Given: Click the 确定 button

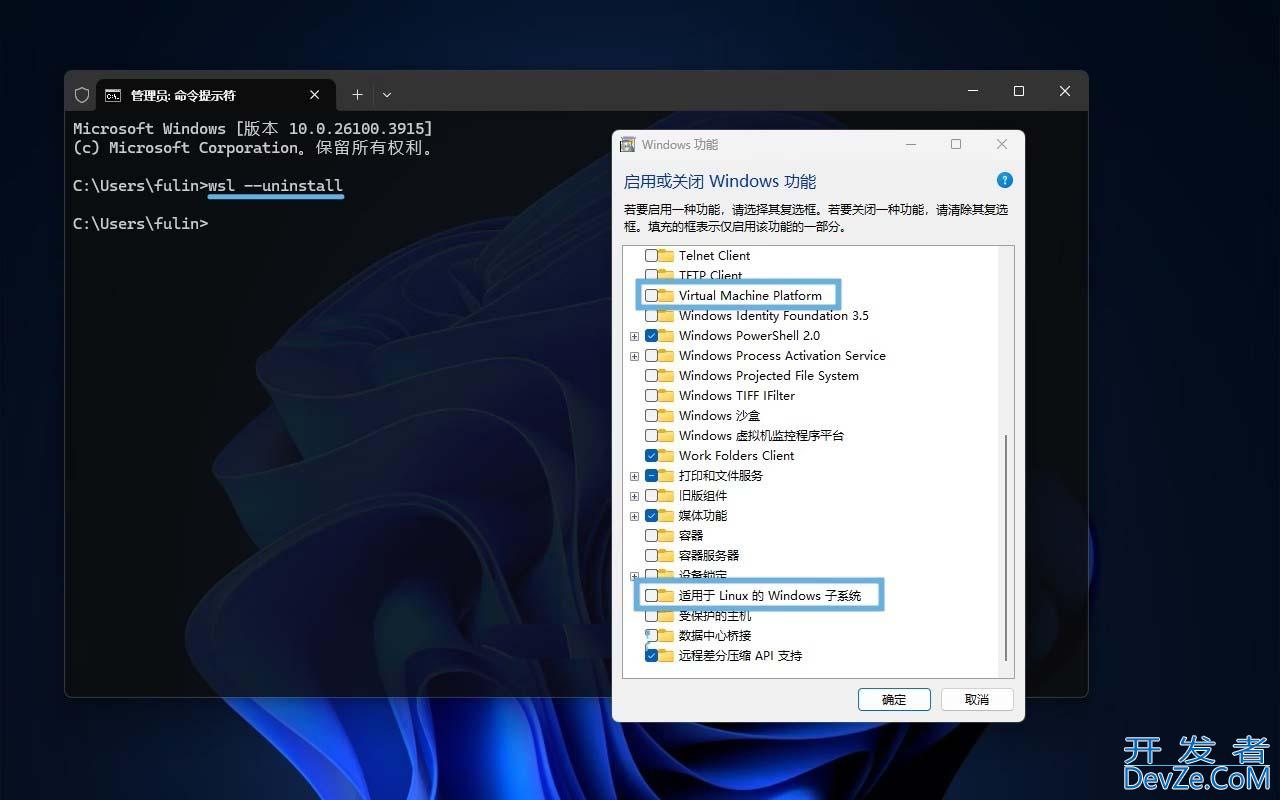Looking at the screenshot, I should 894,699.
